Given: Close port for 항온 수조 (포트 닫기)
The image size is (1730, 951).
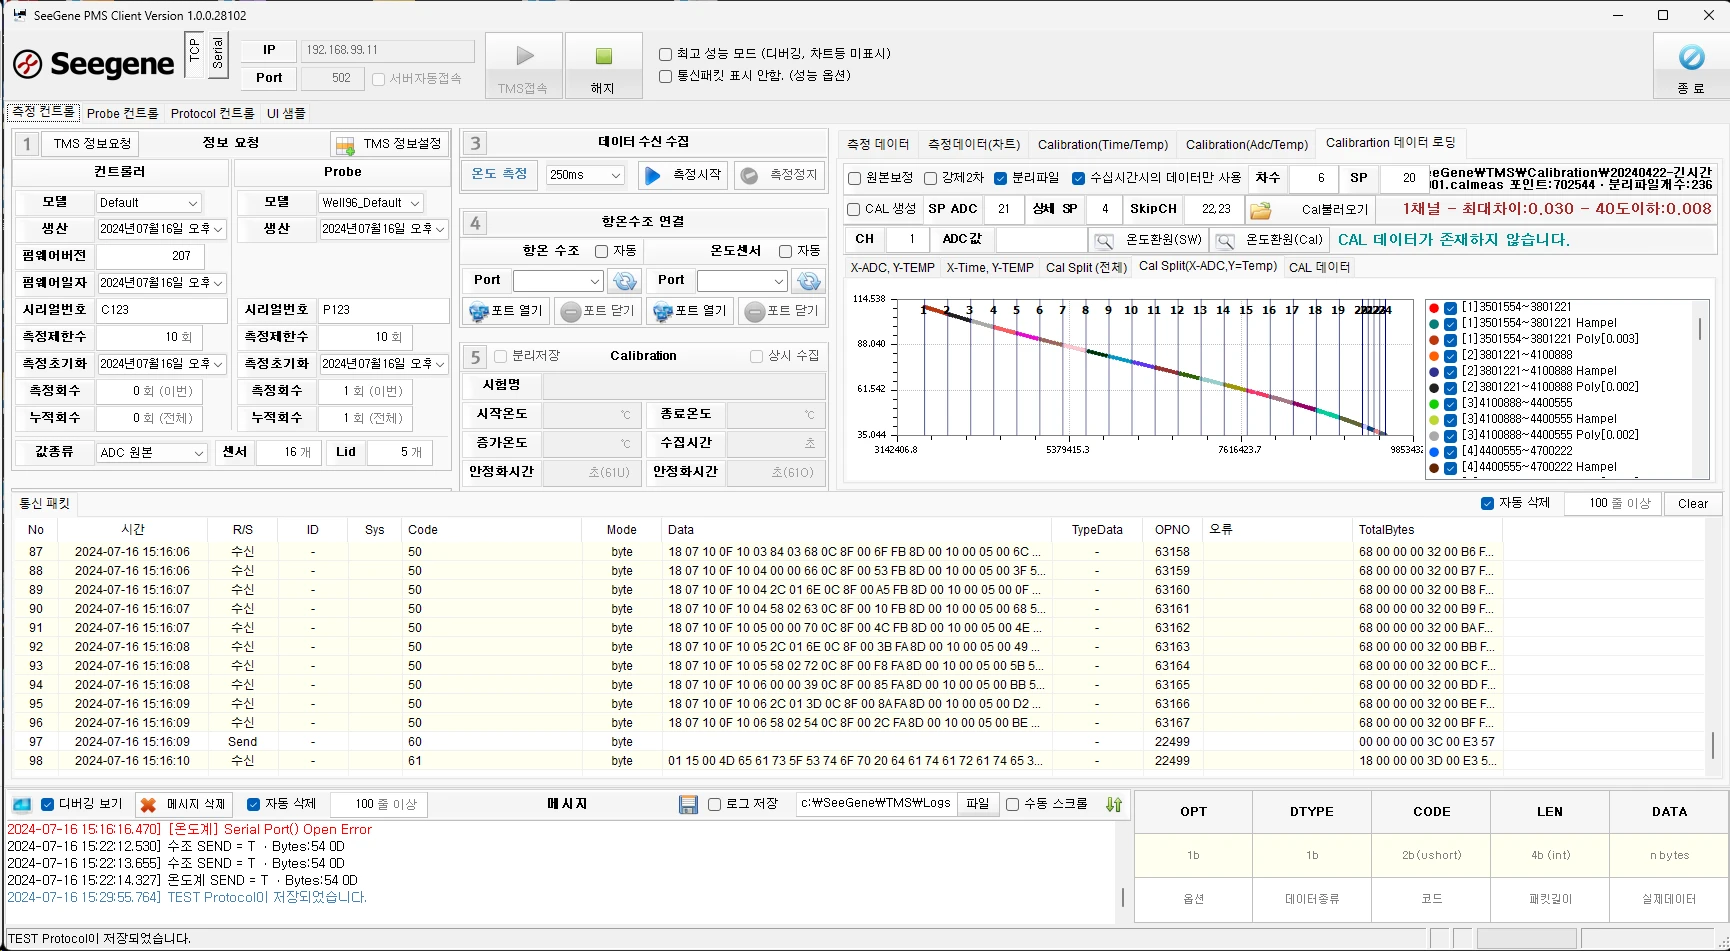Looking at the screenshot, I should [598, 311].
